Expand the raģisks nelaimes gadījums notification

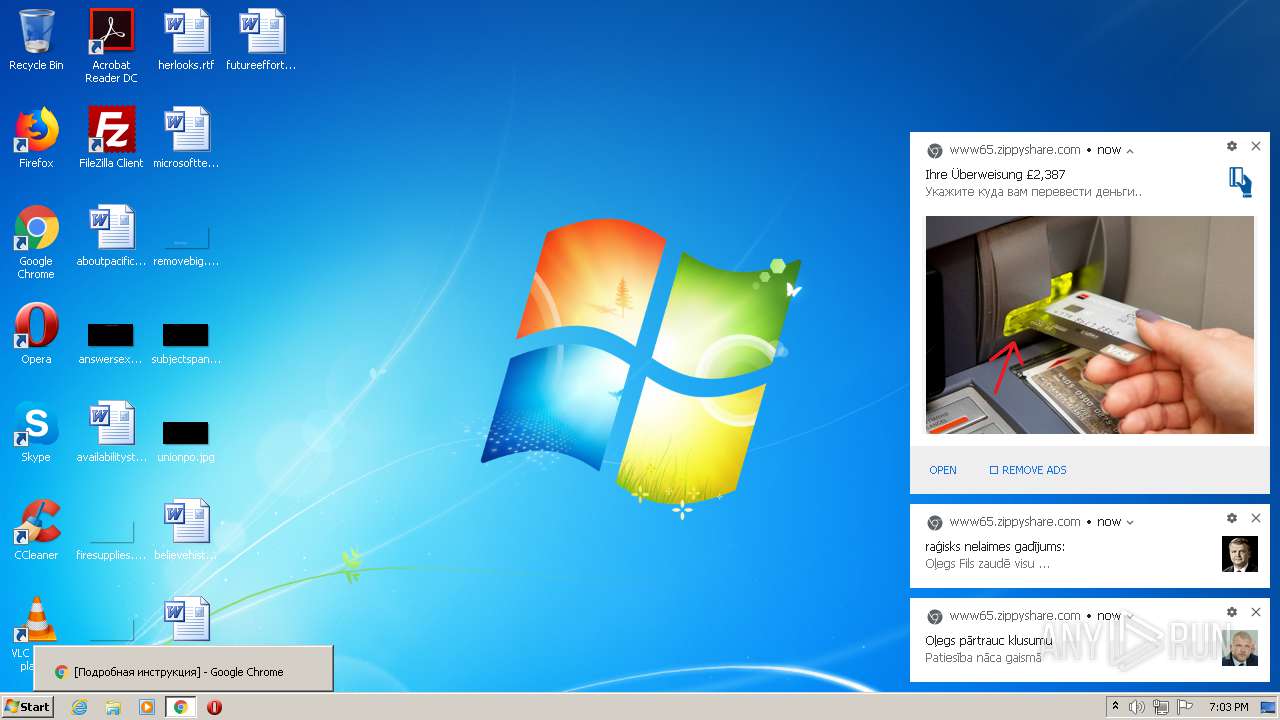1130,522
